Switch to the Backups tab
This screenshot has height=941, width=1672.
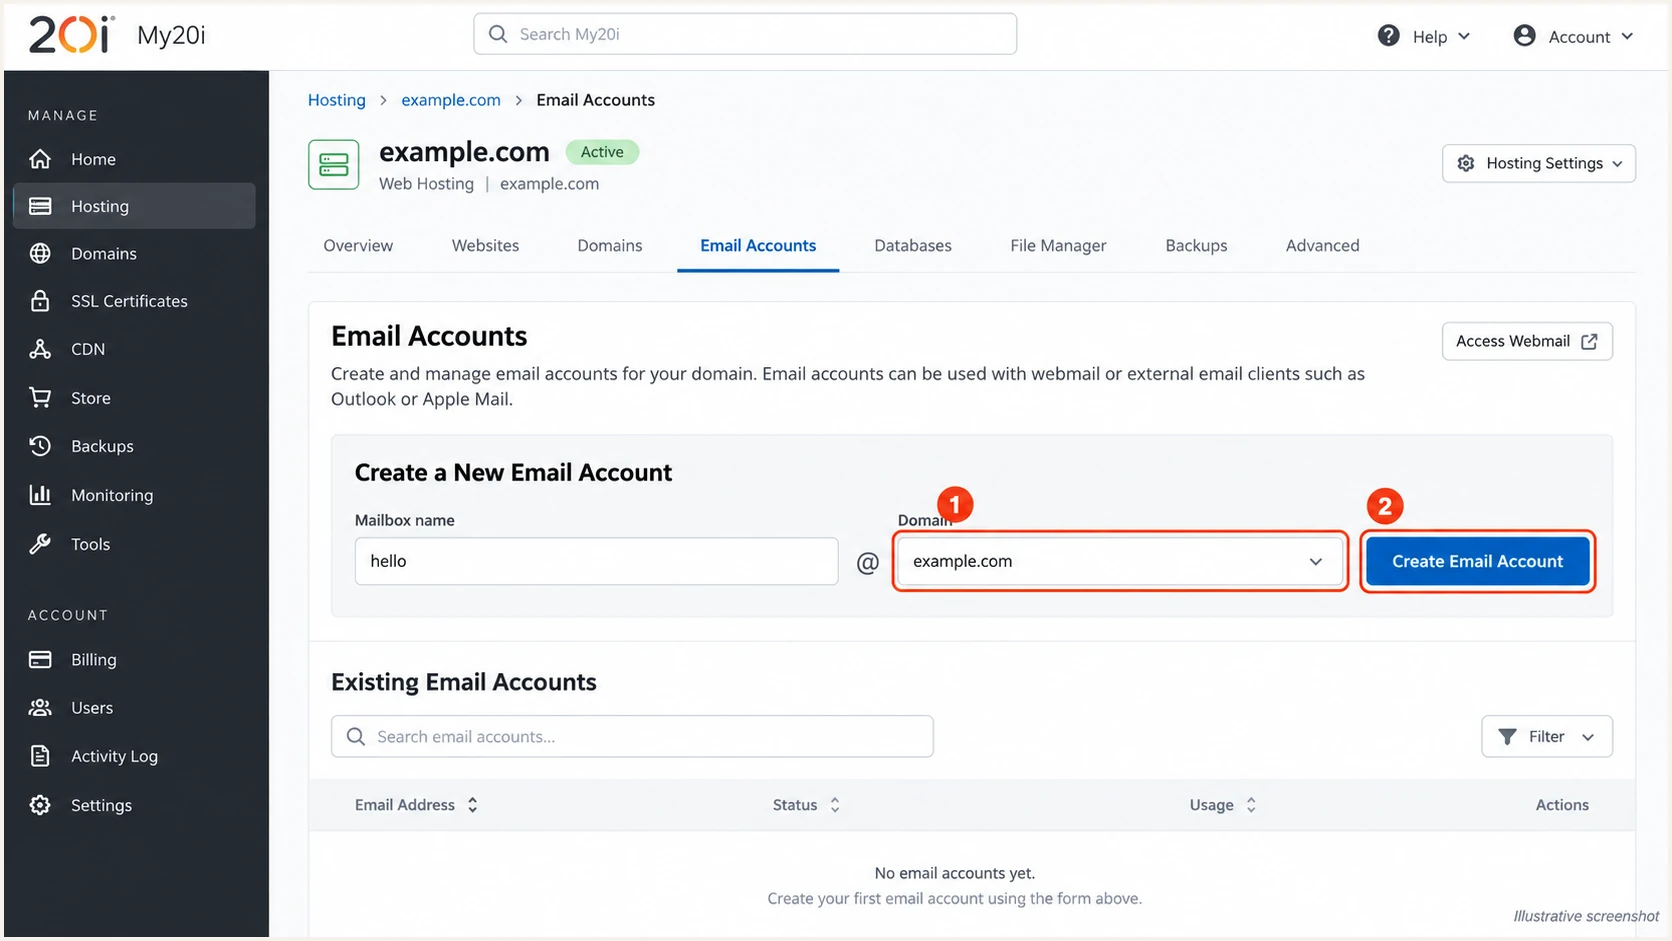[x=1196, y=246]
